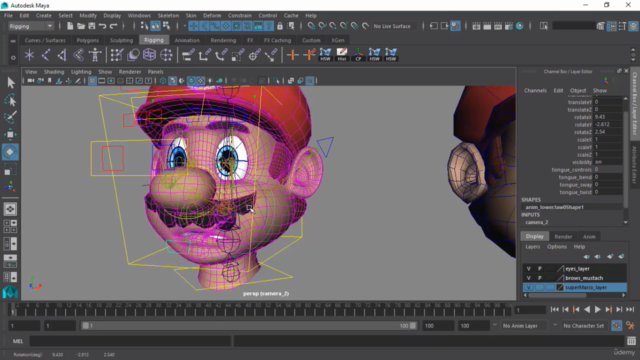
Task: Toggle the status line lock icon
Action: click(x=280, y=26)
